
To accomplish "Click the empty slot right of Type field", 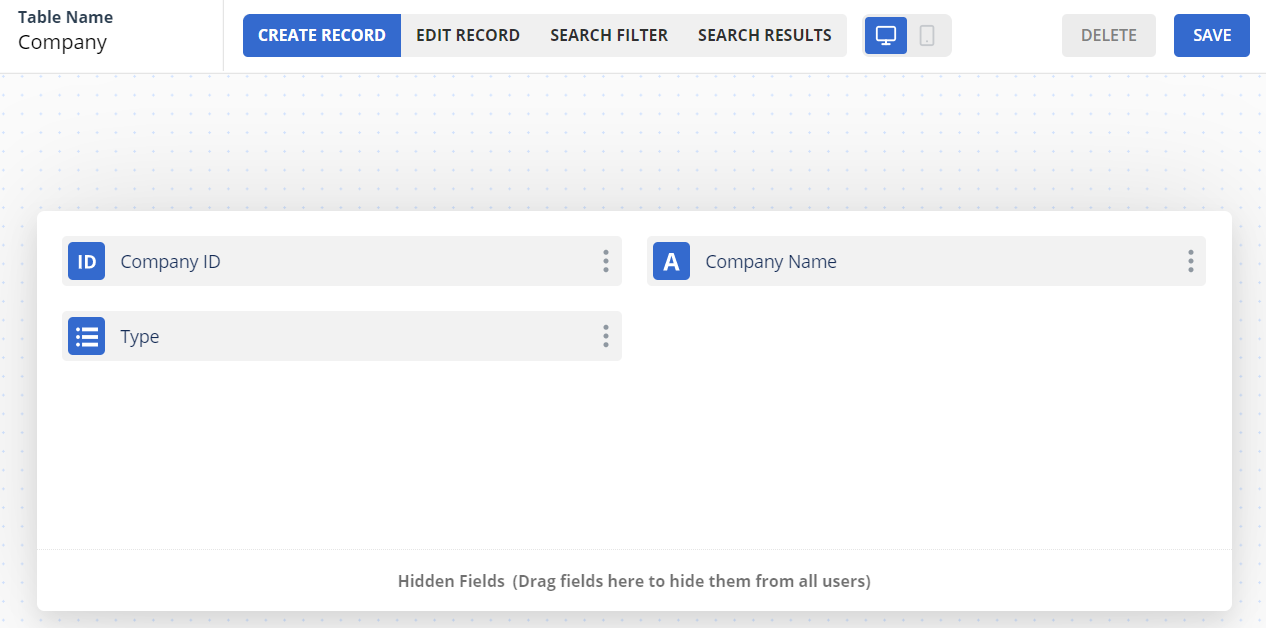I will [925, 337].
